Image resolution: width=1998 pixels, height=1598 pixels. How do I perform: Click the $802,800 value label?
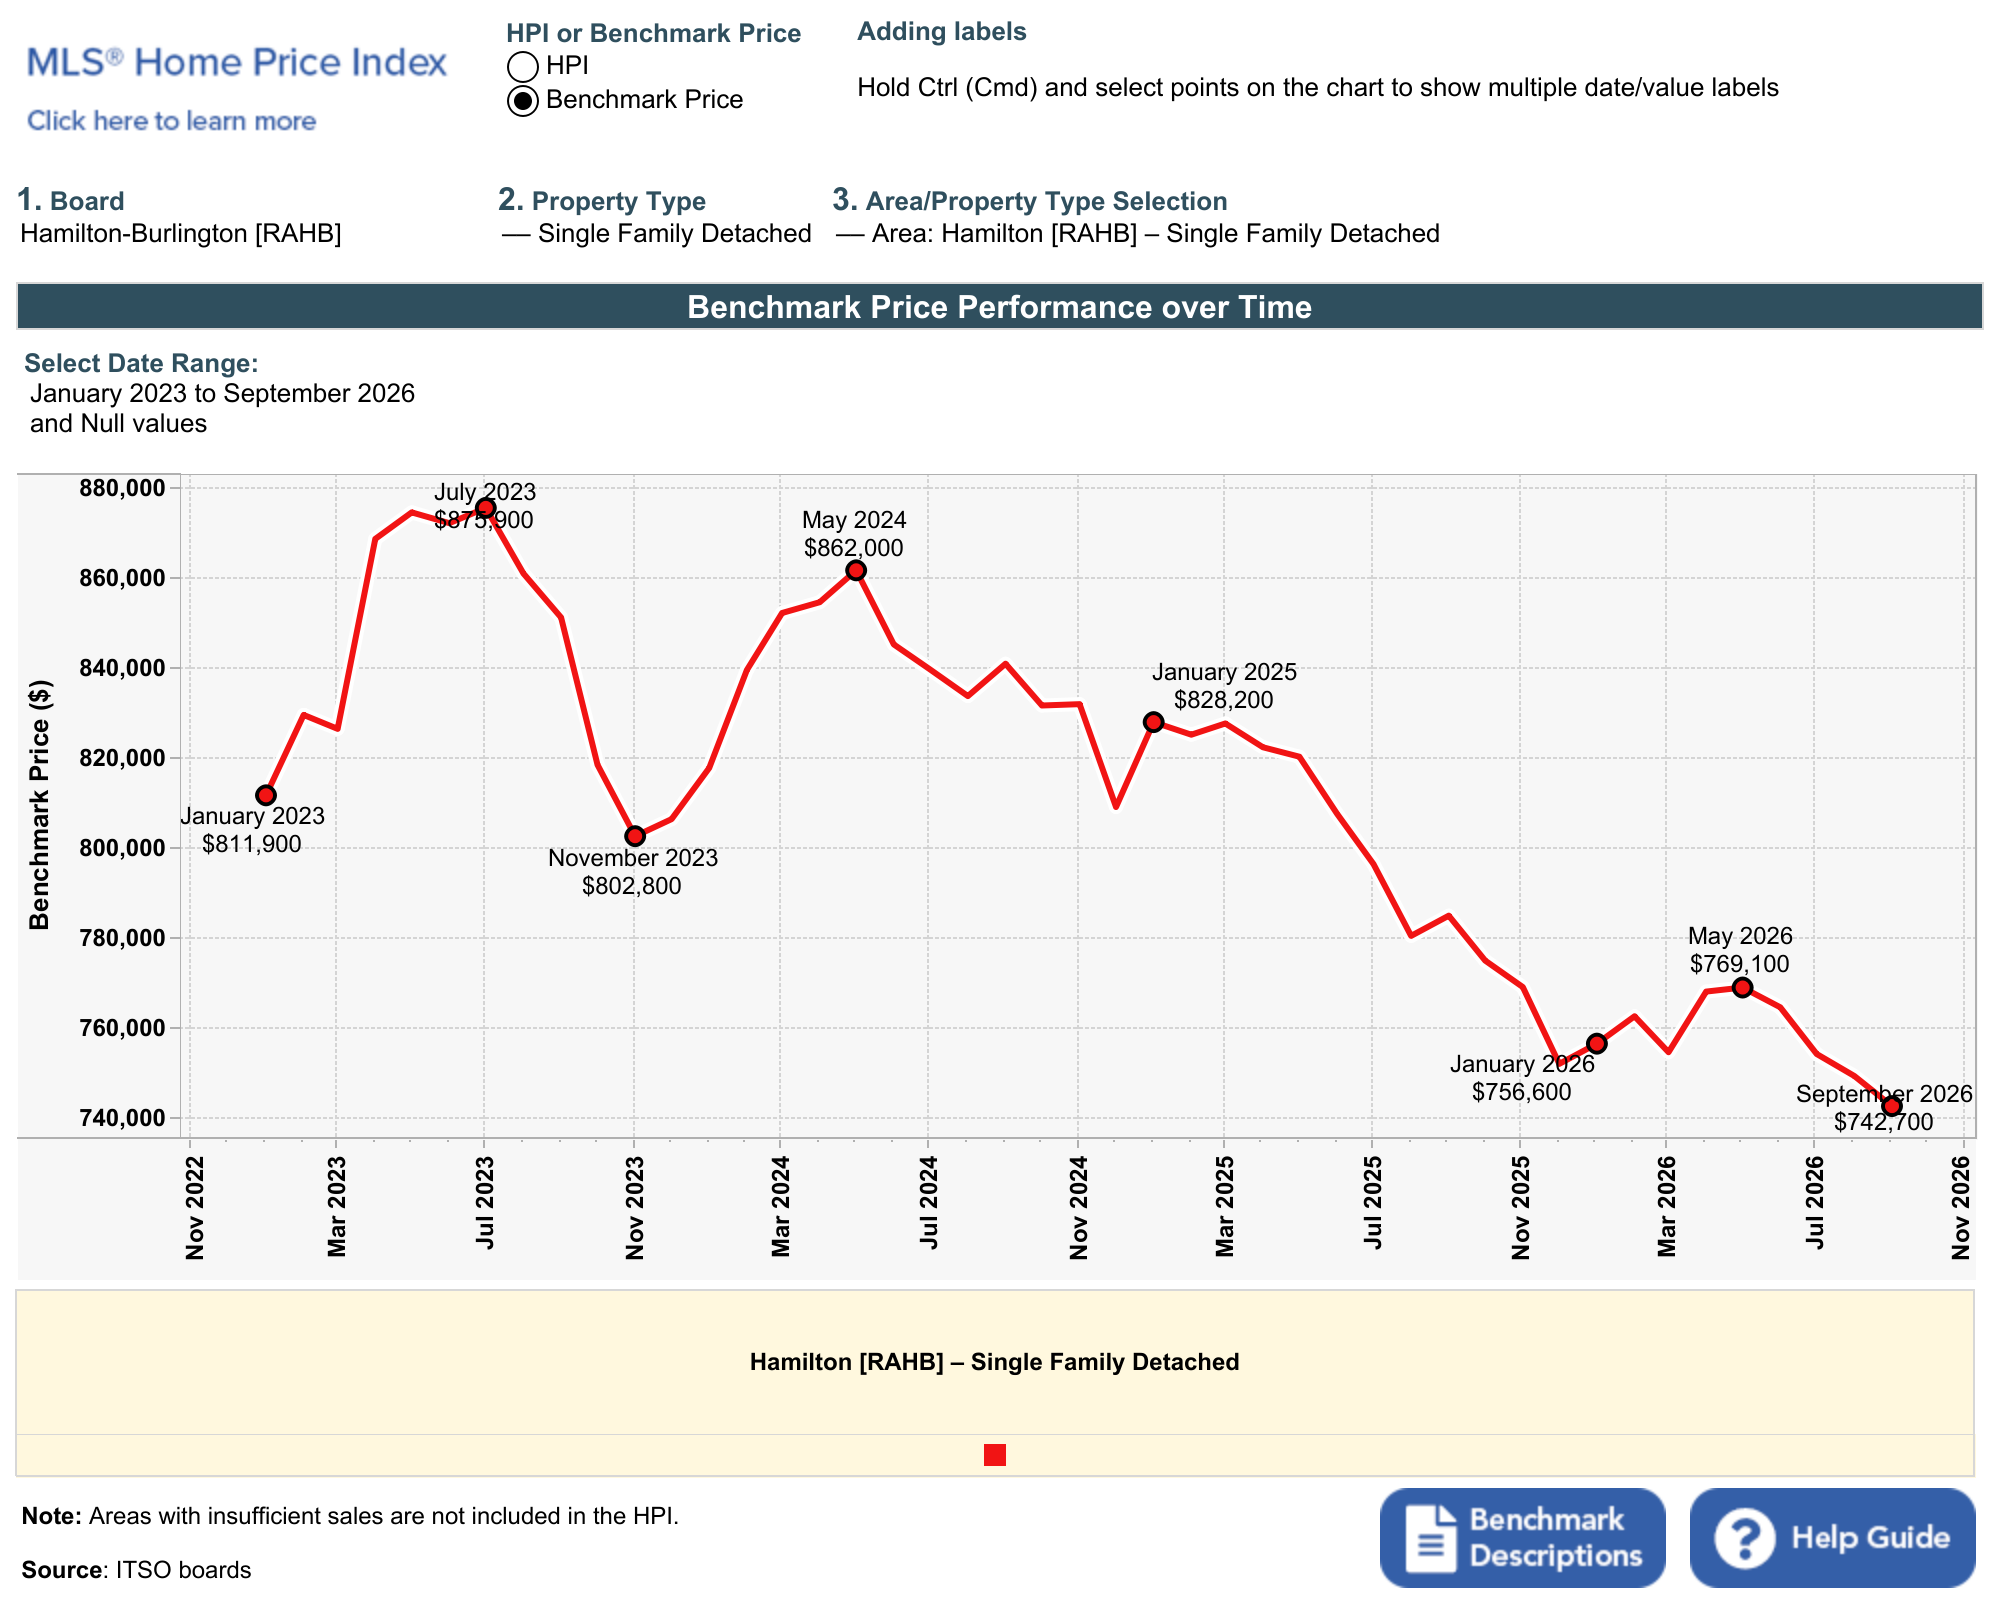click(631, 886)
